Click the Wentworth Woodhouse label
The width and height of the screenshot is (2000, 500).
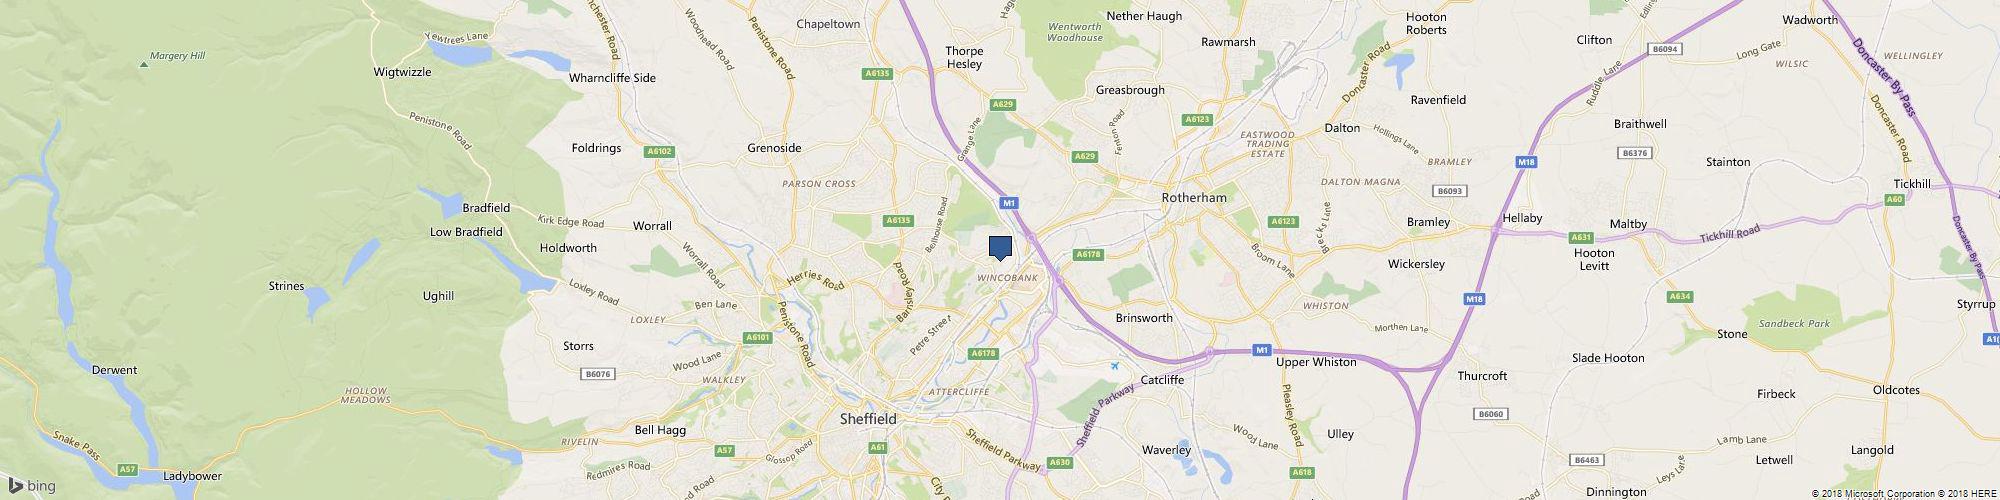[x=1075, y=32]
